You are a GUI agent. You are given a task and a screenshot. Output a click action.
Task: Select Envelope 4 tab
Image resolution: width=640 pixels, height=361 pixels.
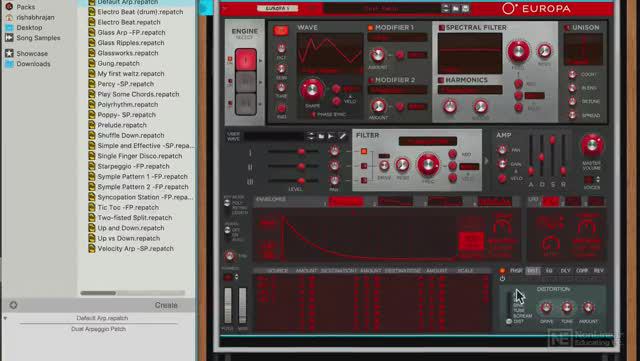[495, 201]
